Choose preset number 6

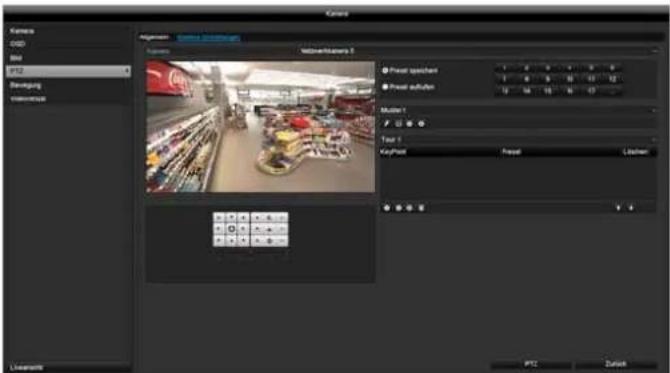[x=613, y=68]
